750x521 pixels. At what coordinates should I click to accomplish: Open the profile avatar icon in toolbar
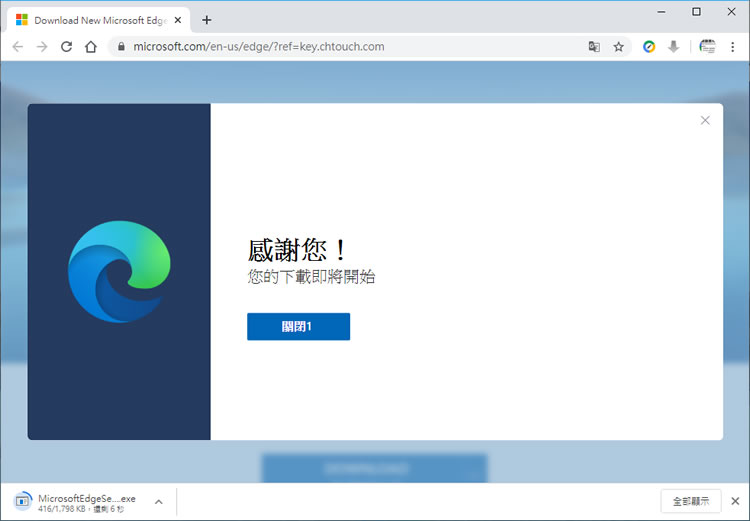(707, 46)
